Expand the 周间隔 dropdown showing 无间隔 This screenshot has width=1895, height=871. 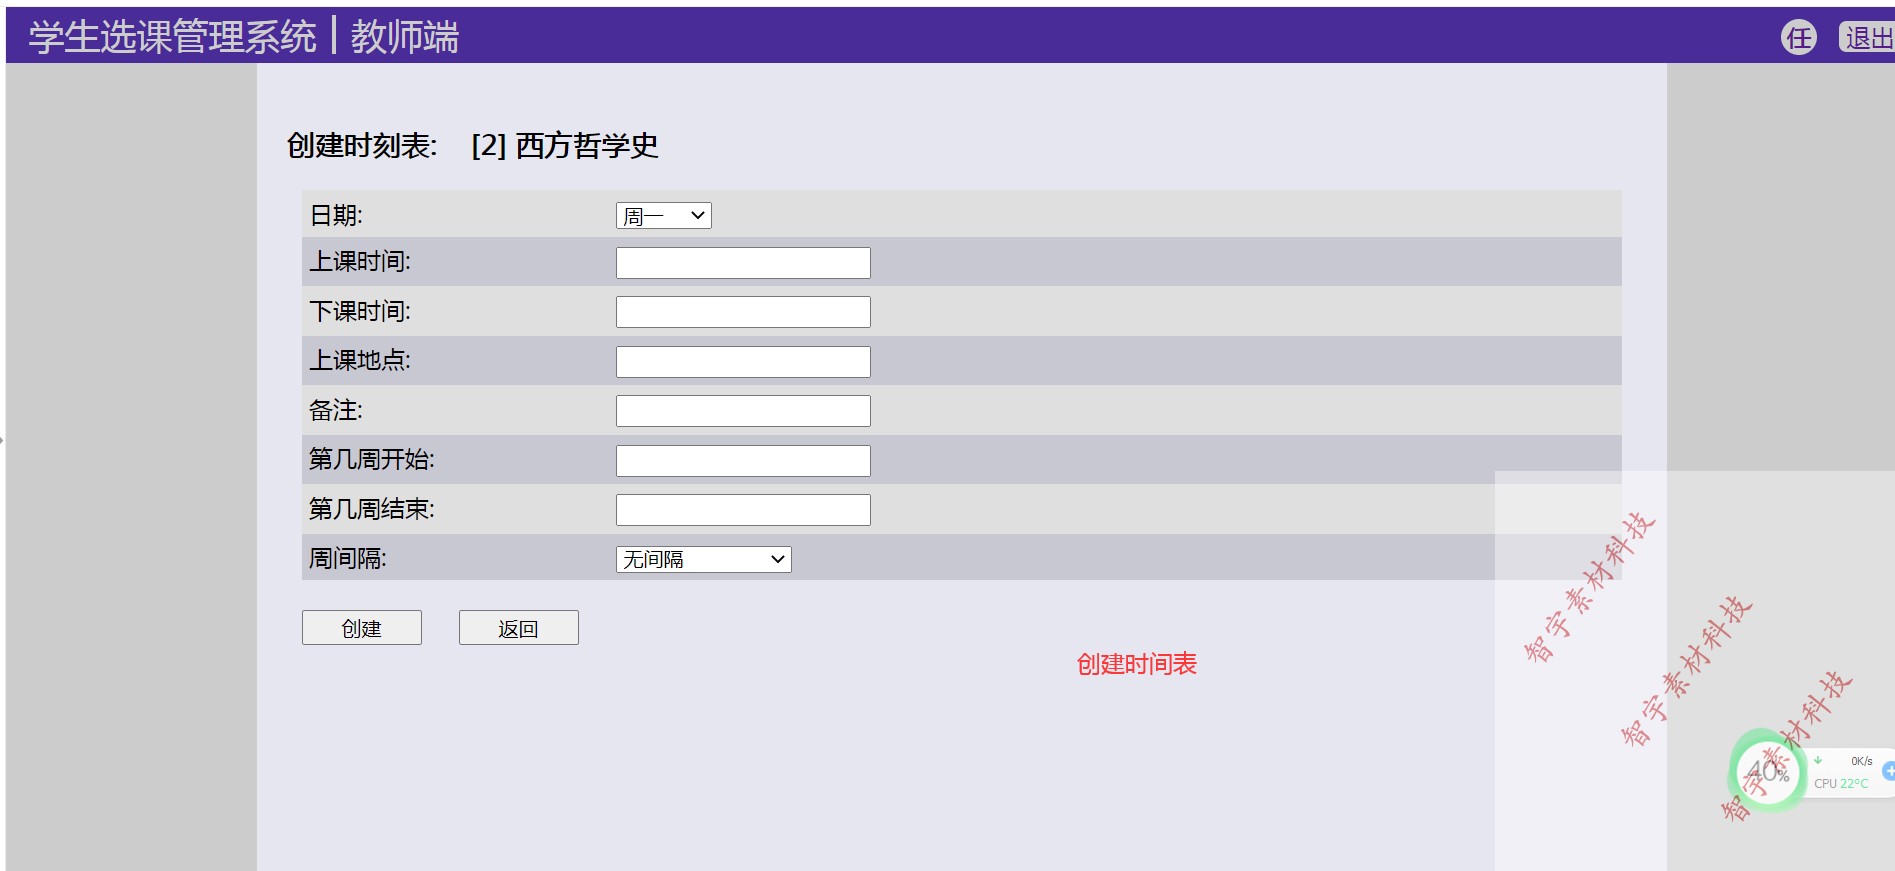tap(703, 560)
